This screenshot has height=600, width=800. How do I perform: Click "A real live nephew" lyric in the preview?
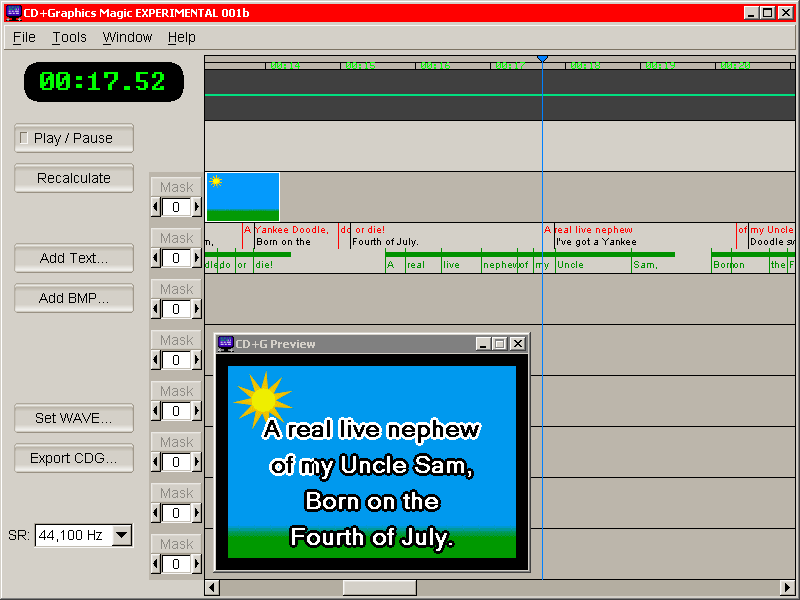coord(371,430)
